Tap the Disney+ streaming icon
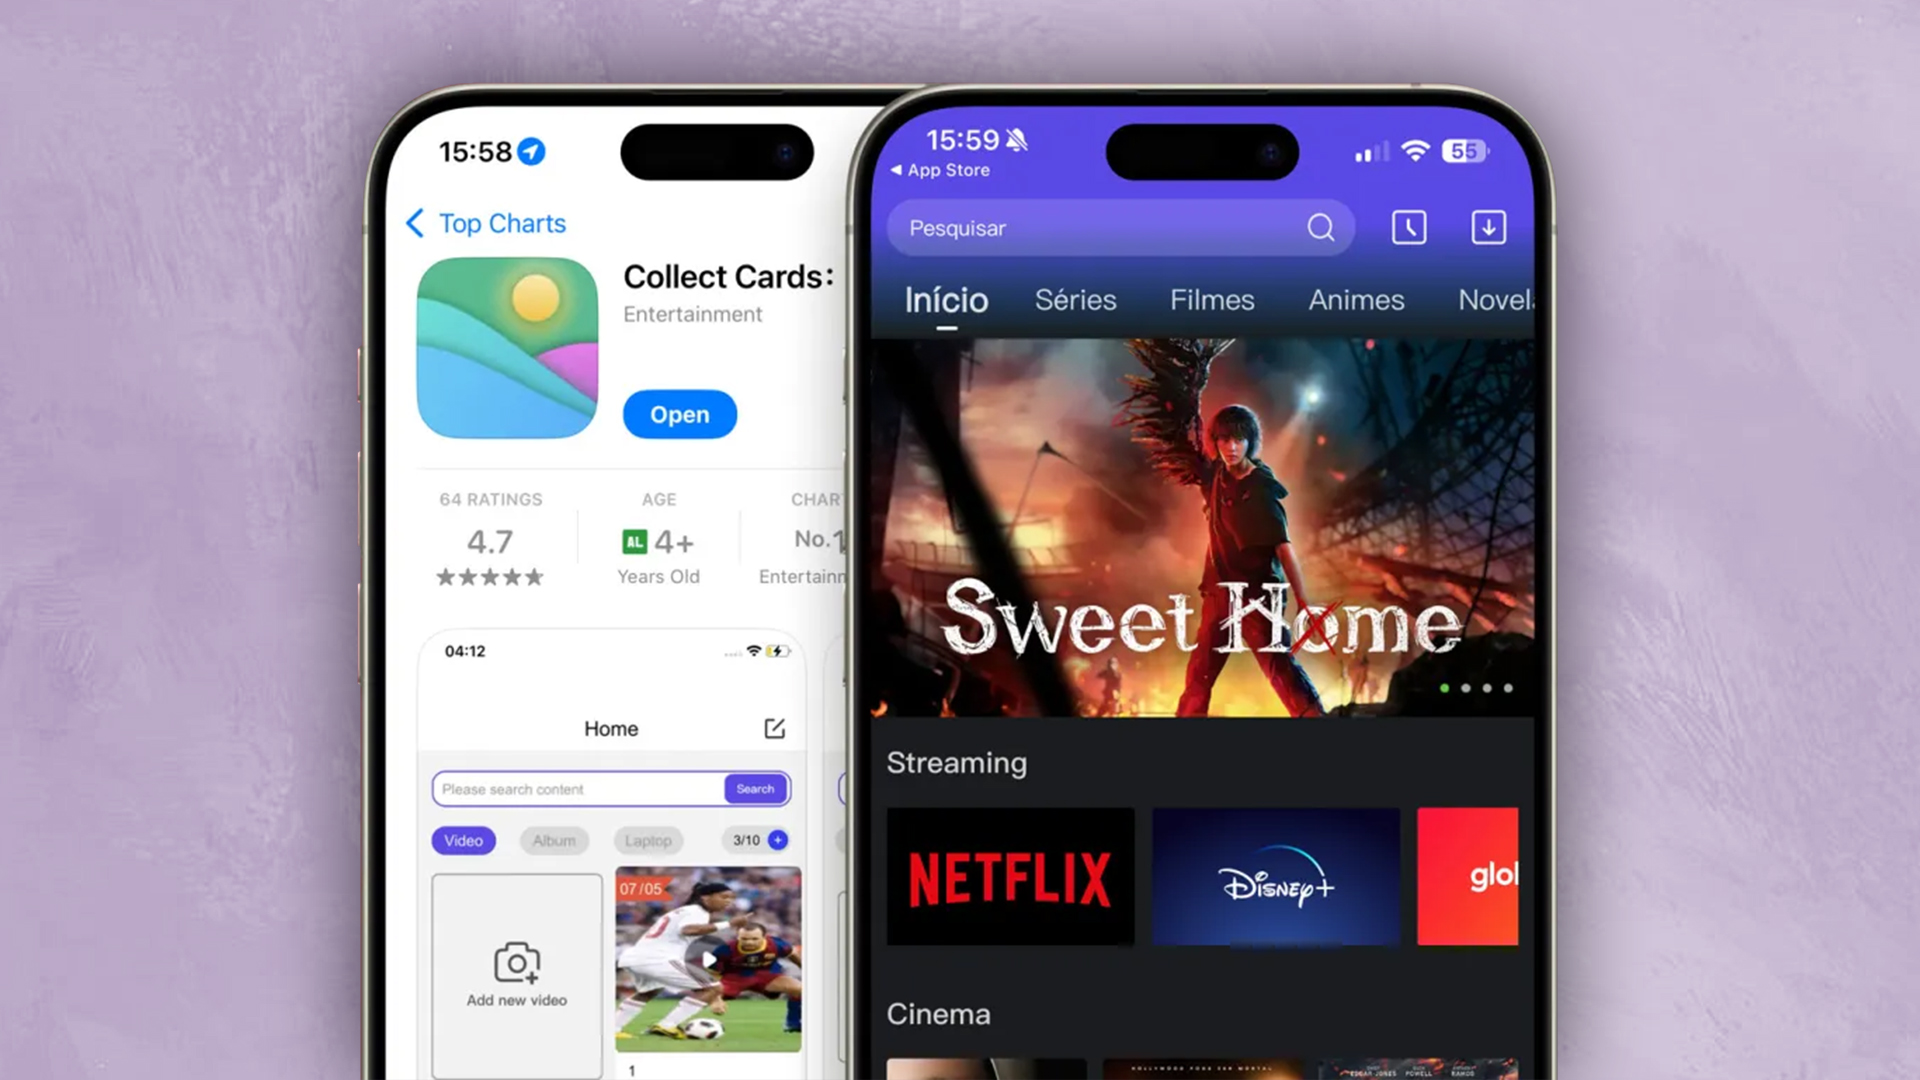This screenshot has width=1920, height=1080. (1274, 876)
